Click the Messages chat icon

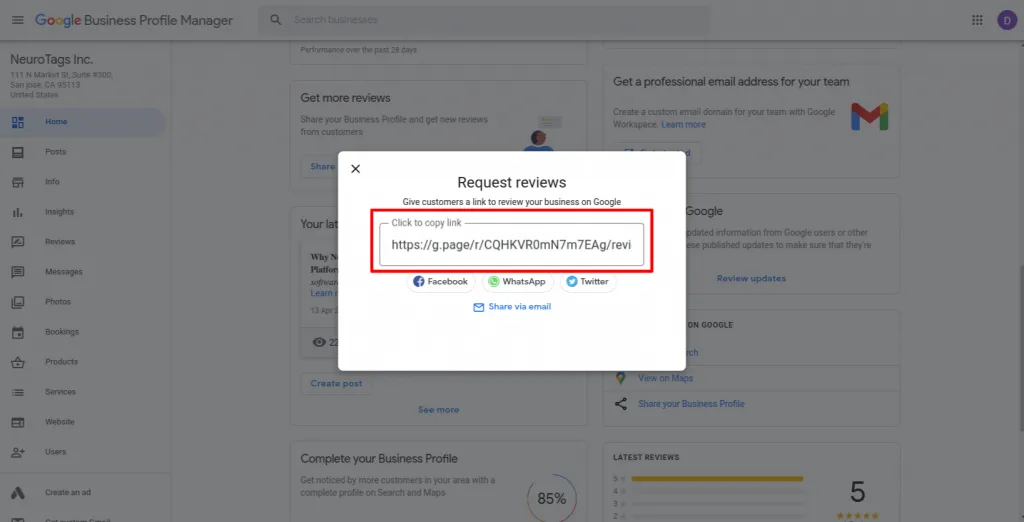click(18, 272)
